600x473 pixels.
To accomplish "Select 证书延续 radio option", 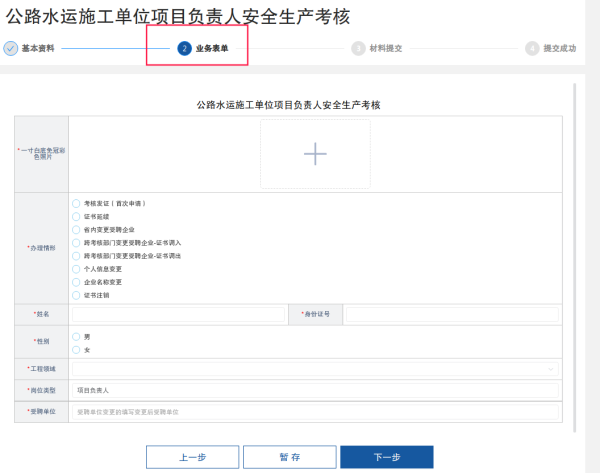I will pyautogui.click(x=76, y=216).
